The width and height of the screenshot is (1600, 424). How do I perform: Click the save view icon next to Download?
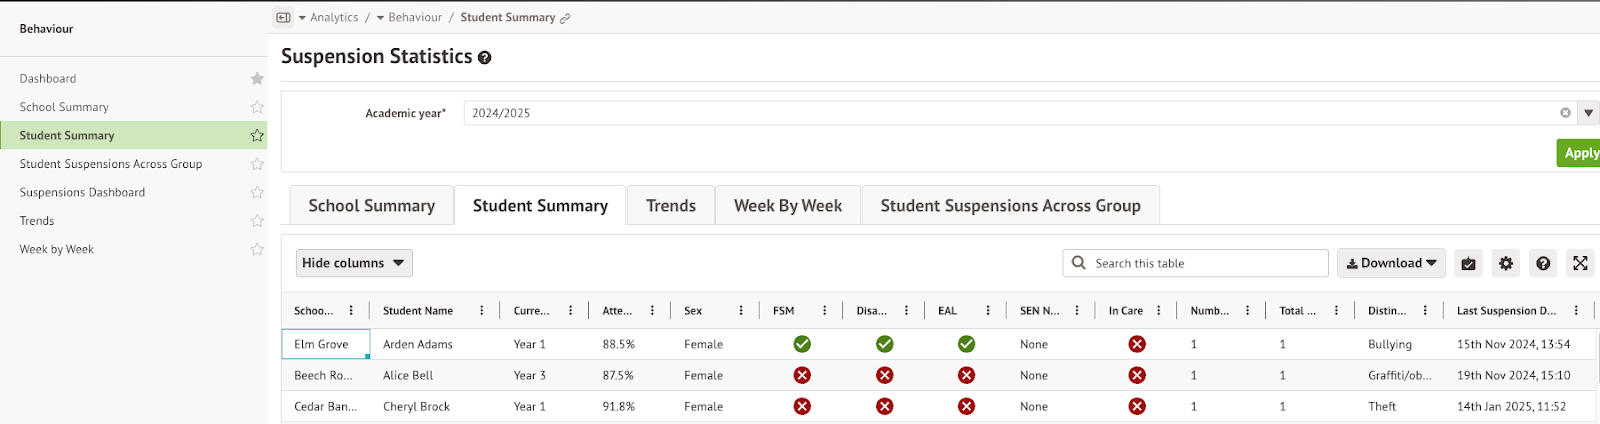[1468, 263]
